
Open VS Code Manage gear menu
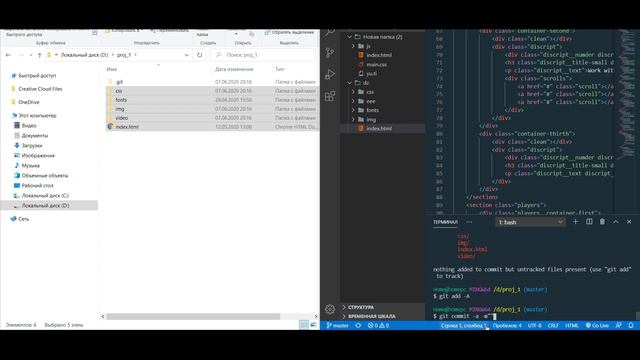330,309
